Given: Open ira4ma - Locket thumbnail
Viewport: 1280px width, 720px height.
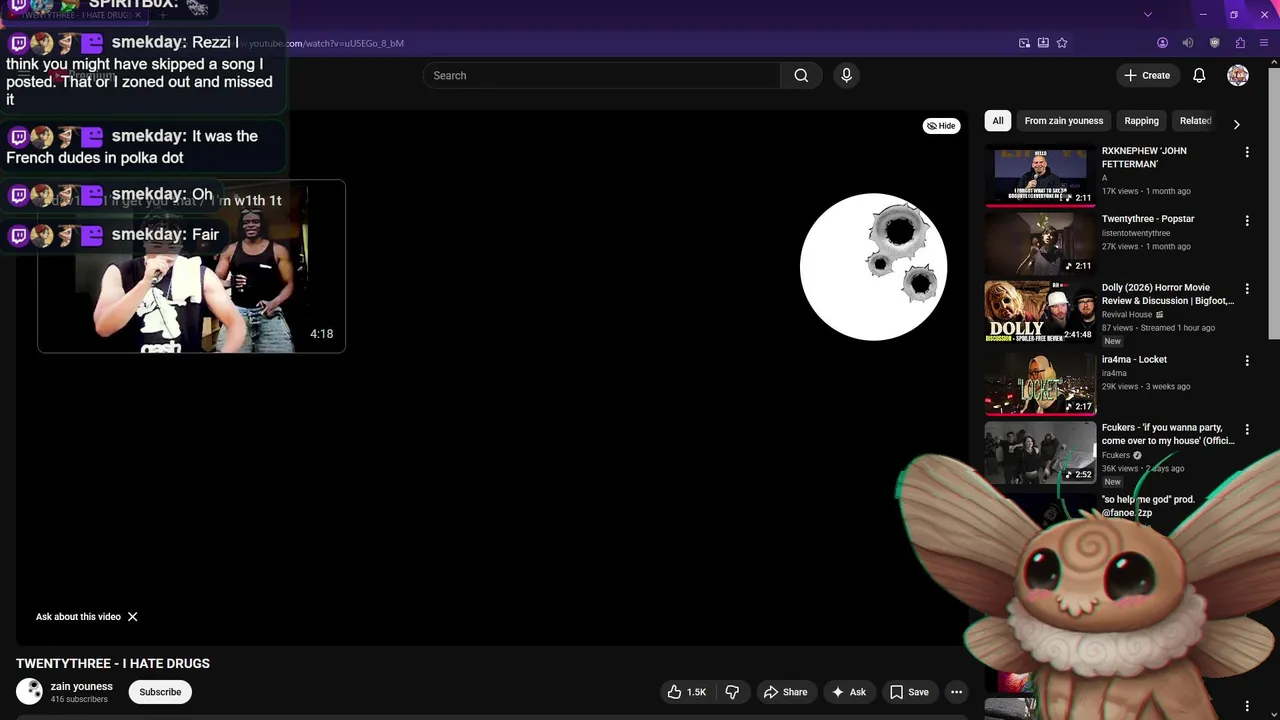Looking at the screenshot, I should coord(1040,383).
